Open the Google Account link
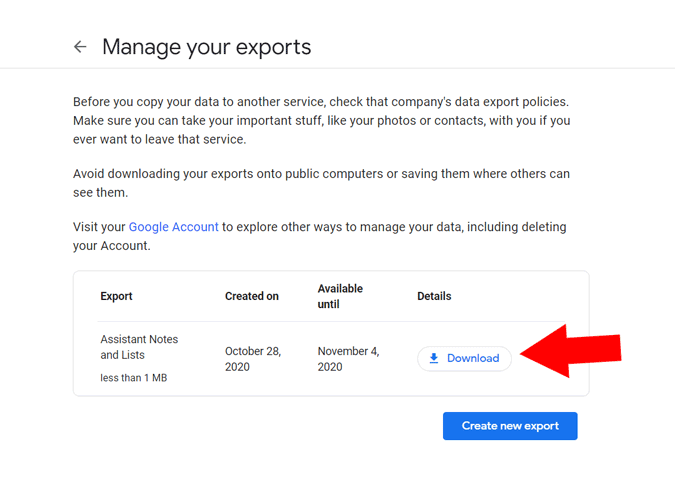675x478 pixels. tap(173, 227)
